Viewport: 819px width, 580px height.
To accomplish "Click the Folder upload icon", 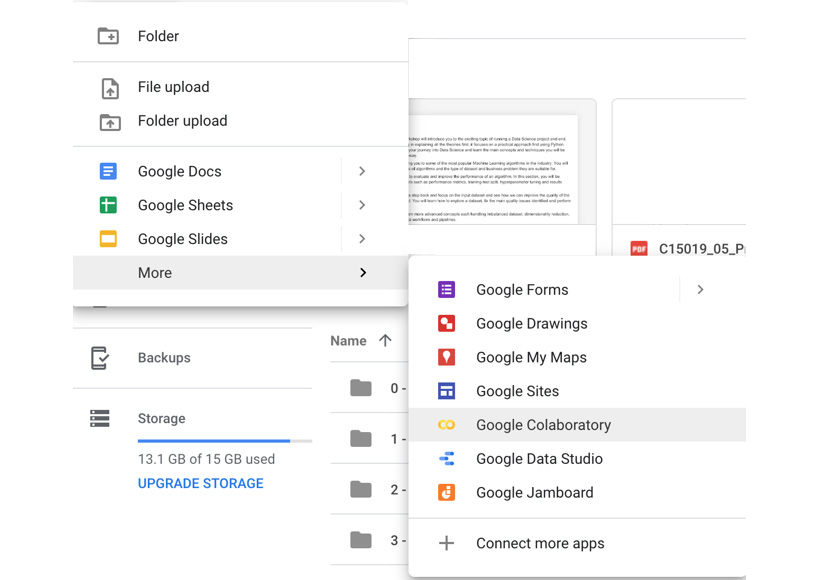I will (x=110, y=122).
